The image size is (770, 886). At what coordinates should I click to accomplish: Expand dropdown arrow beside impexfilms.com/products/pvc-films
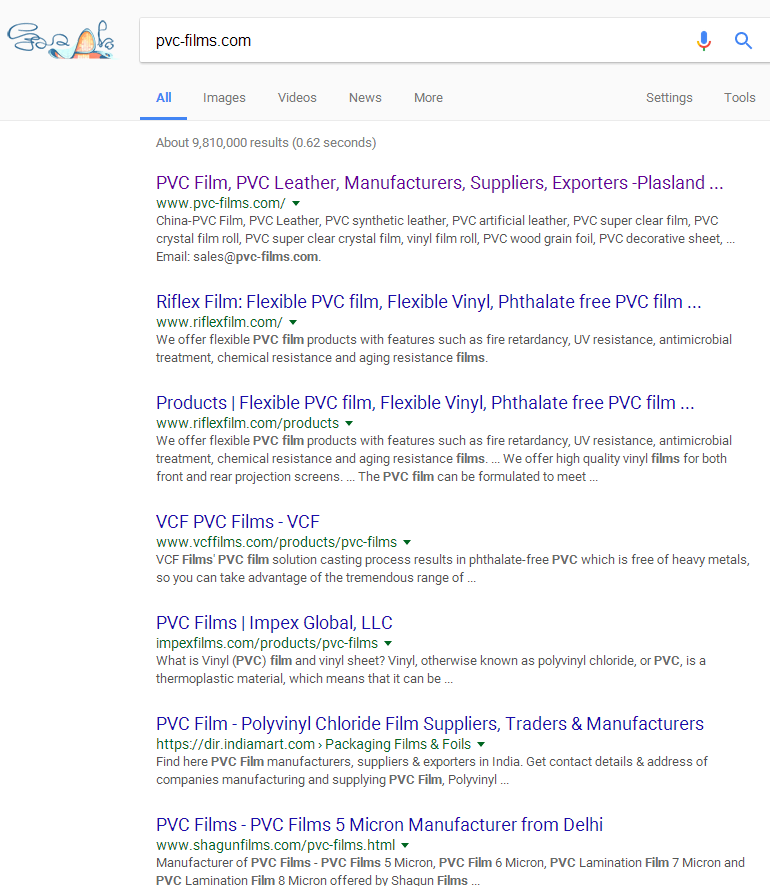tap(388, 644)
